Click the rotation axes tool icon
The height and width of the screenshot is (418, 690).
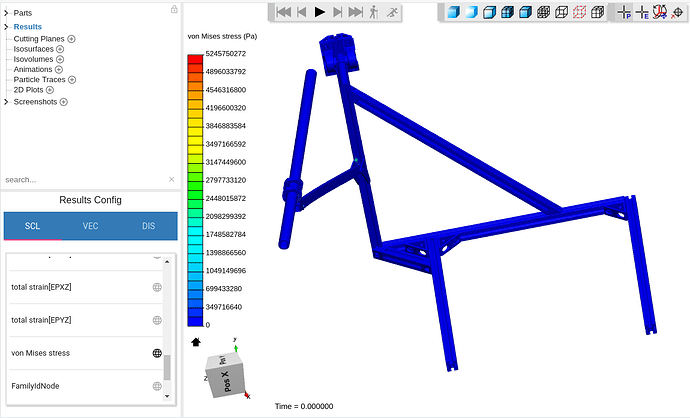point(660,12)
